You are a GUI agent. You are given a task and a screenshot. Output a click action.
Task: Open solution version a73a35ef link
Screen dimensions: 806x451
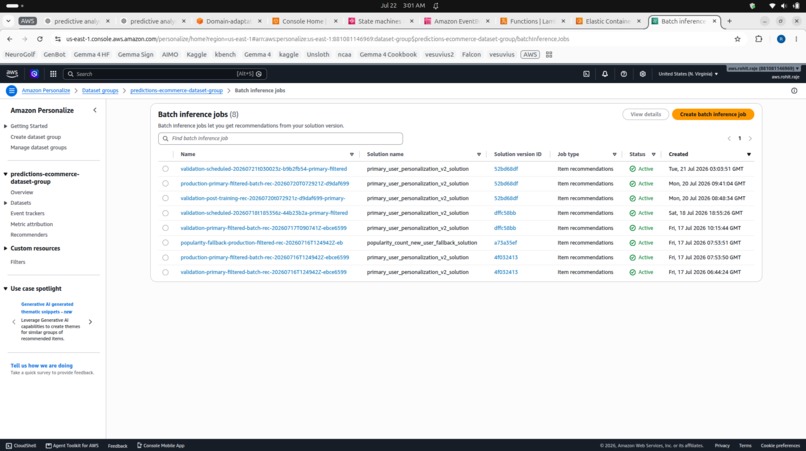coord(505,243)
